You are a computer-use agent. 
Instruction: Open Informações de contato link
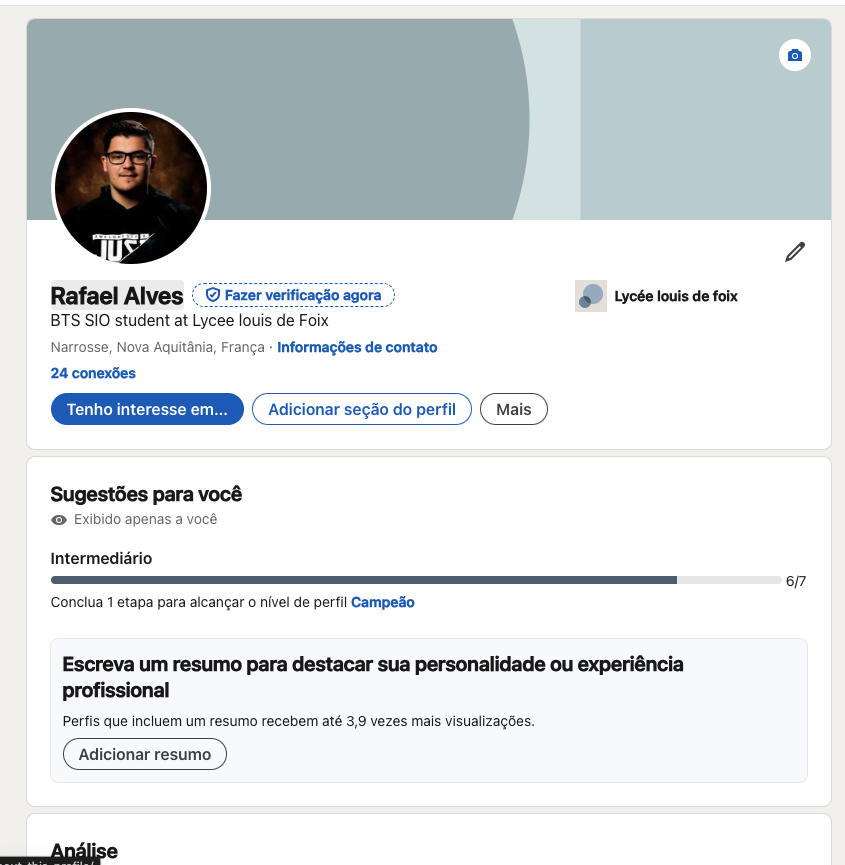[357, 347]
